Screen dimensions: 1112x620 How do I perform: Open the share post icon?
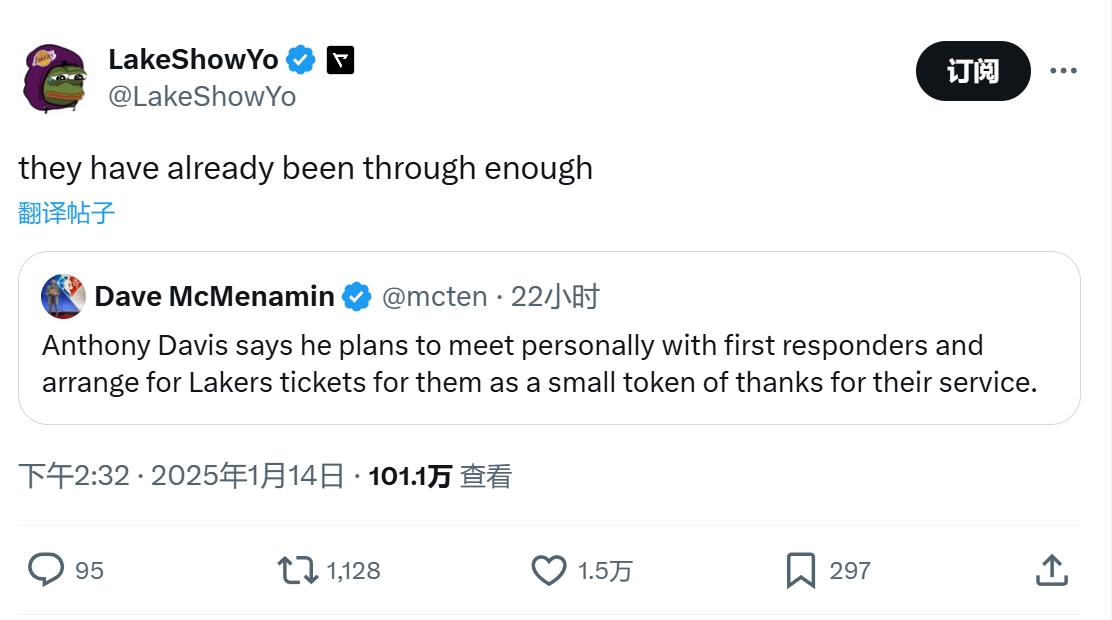(1051, 570)
